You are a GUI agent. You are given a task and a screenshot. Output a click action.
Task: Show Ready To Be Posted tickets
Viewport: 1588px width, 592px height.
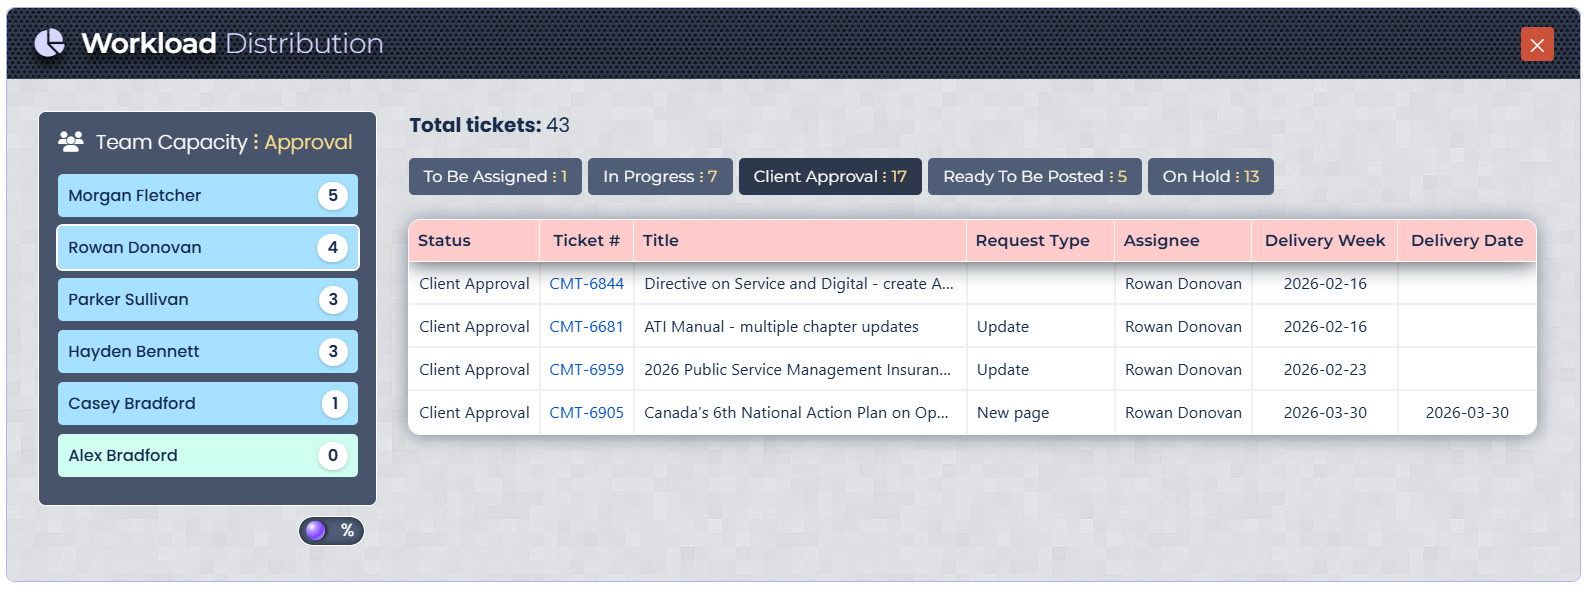click(1034, 177)
